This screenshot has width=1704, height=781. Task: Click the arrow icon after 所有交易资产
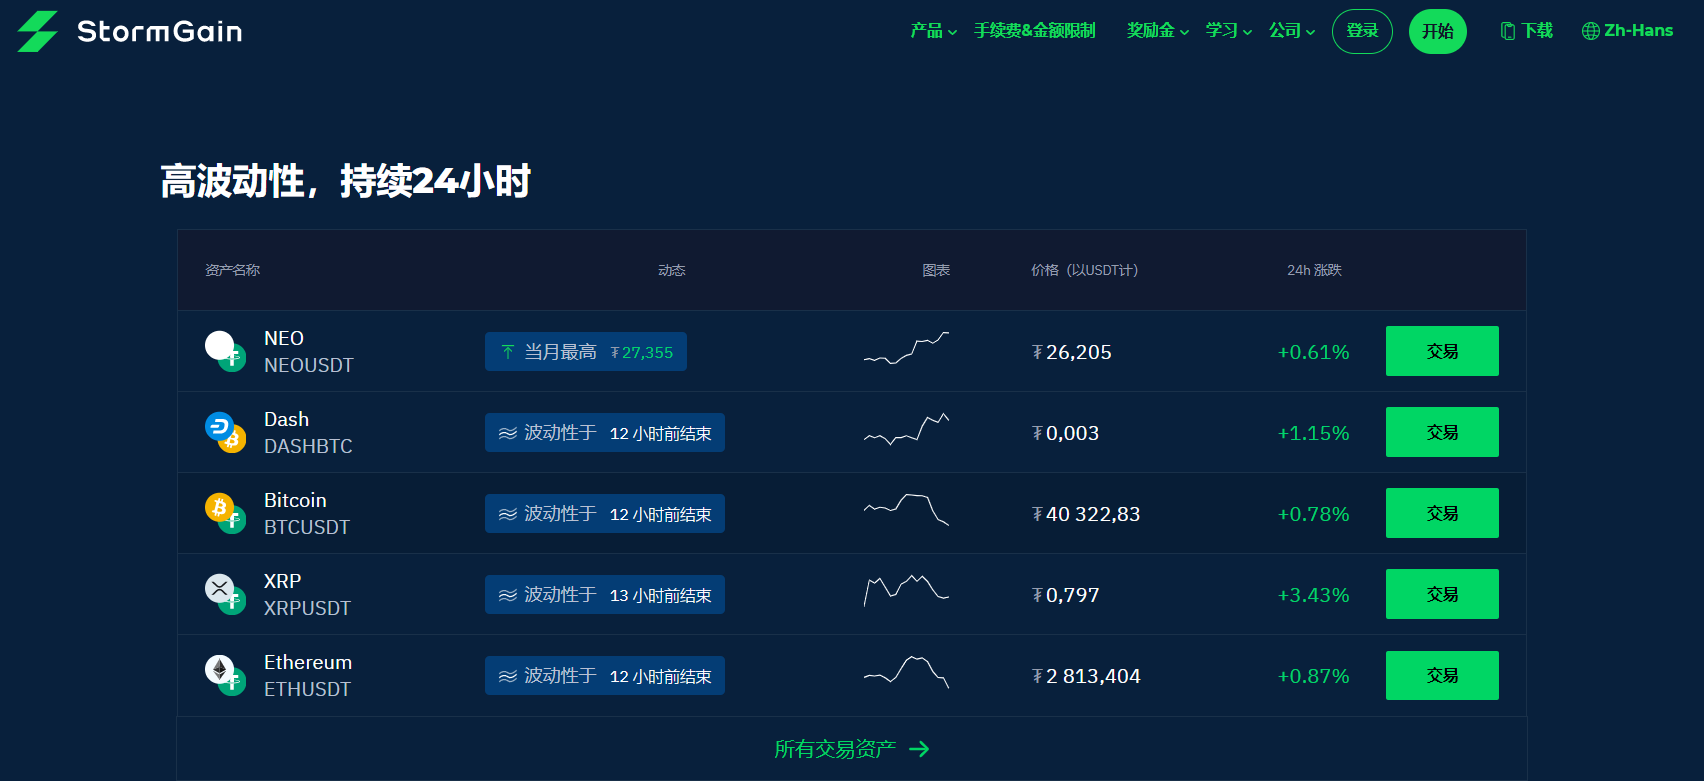point(919,749)
